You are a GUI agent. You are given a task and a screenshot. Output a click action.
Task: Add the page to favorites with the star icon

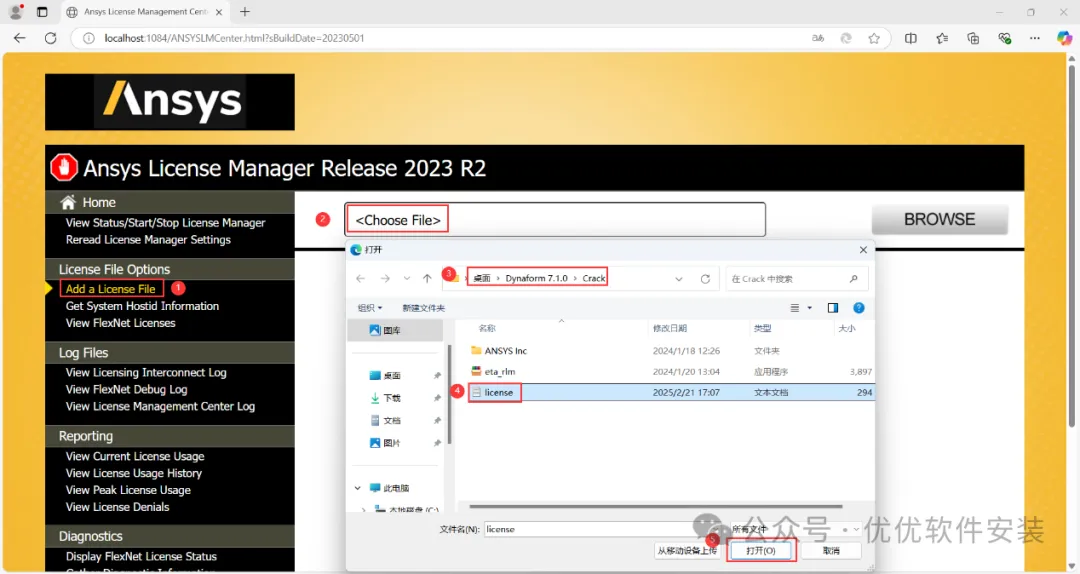click(x=874, y=38)
